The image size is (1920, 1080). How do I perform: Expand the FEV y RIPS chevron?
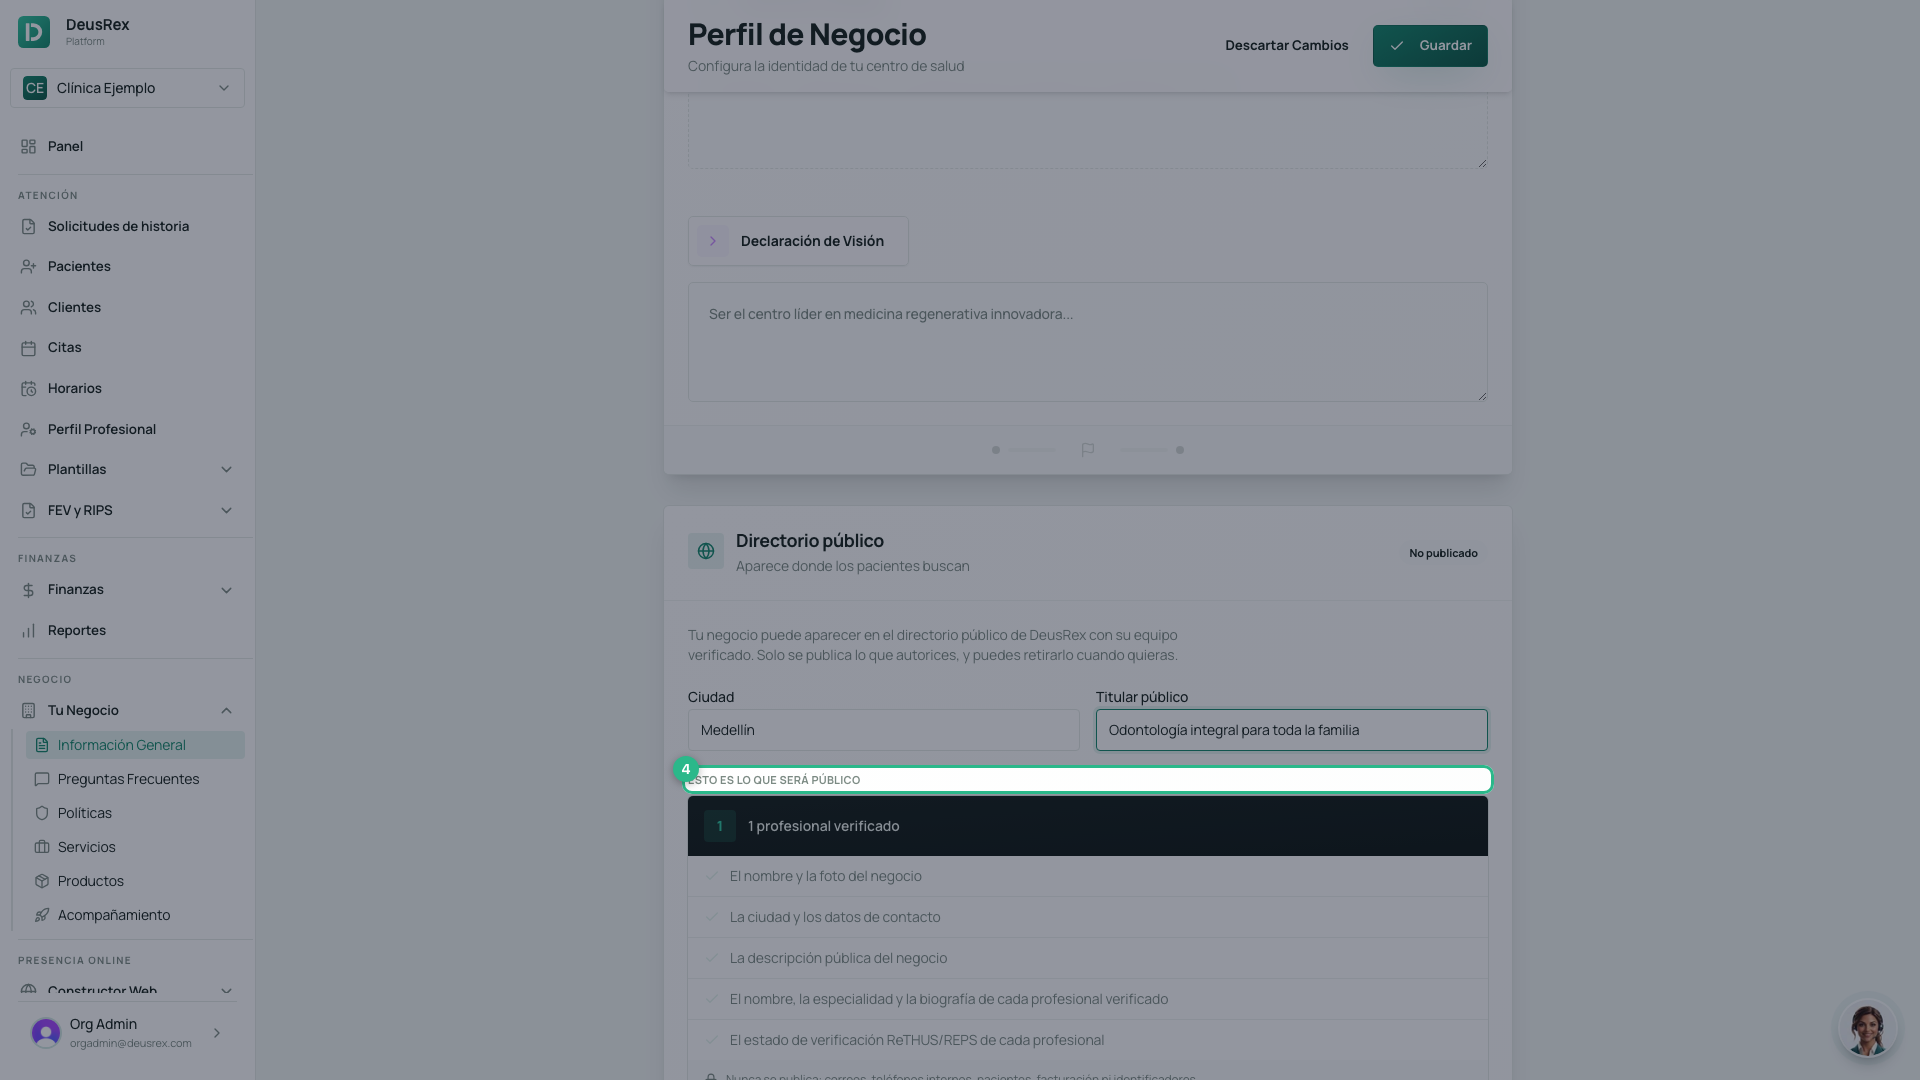point(226,511)
